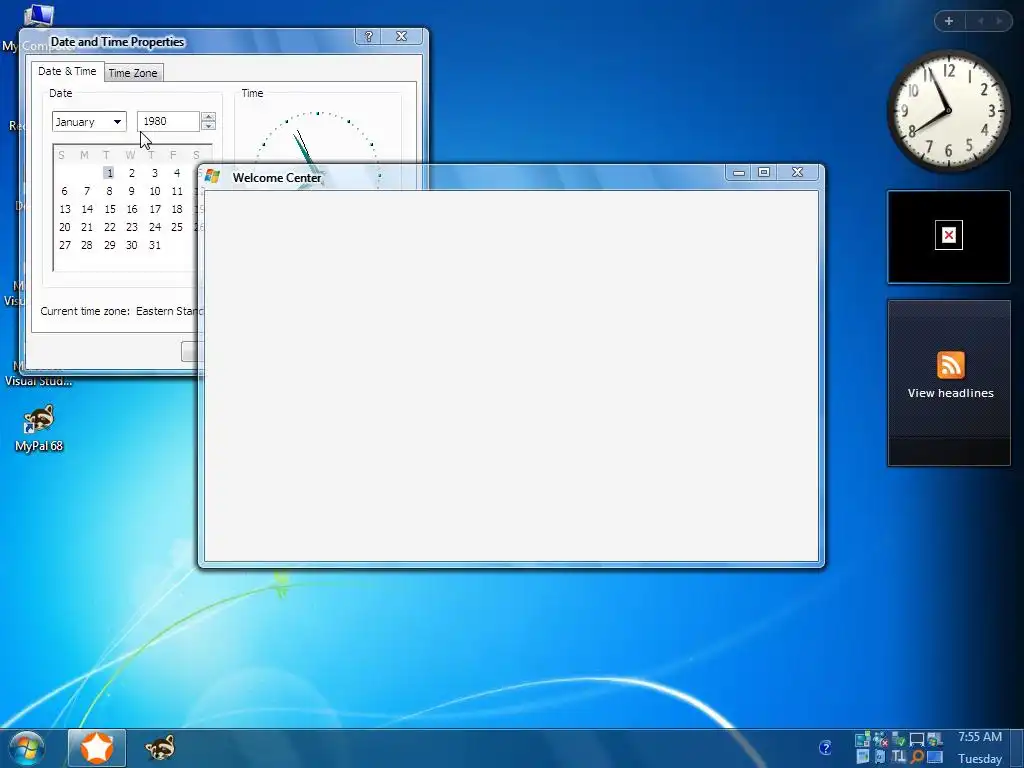This screenshot has width=1024, height=768.
Task: Open the MyPal 68 desktop shortcut
Action: [x=39, y=428]
